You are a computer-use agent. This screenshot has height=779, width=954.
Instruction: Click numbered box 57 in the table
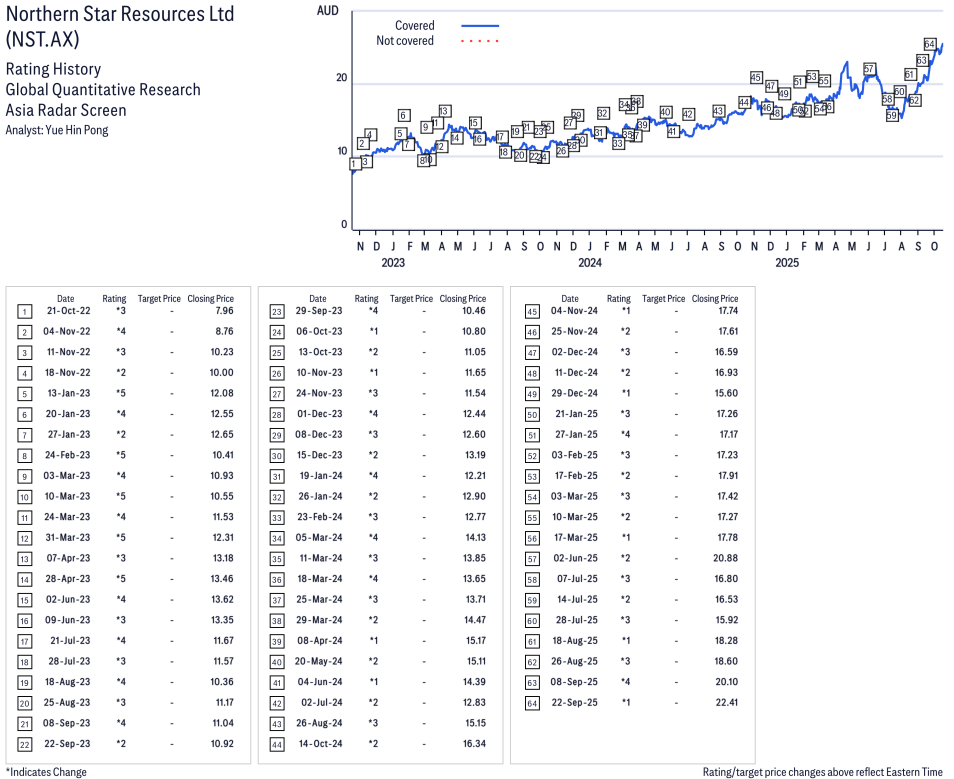530,559
